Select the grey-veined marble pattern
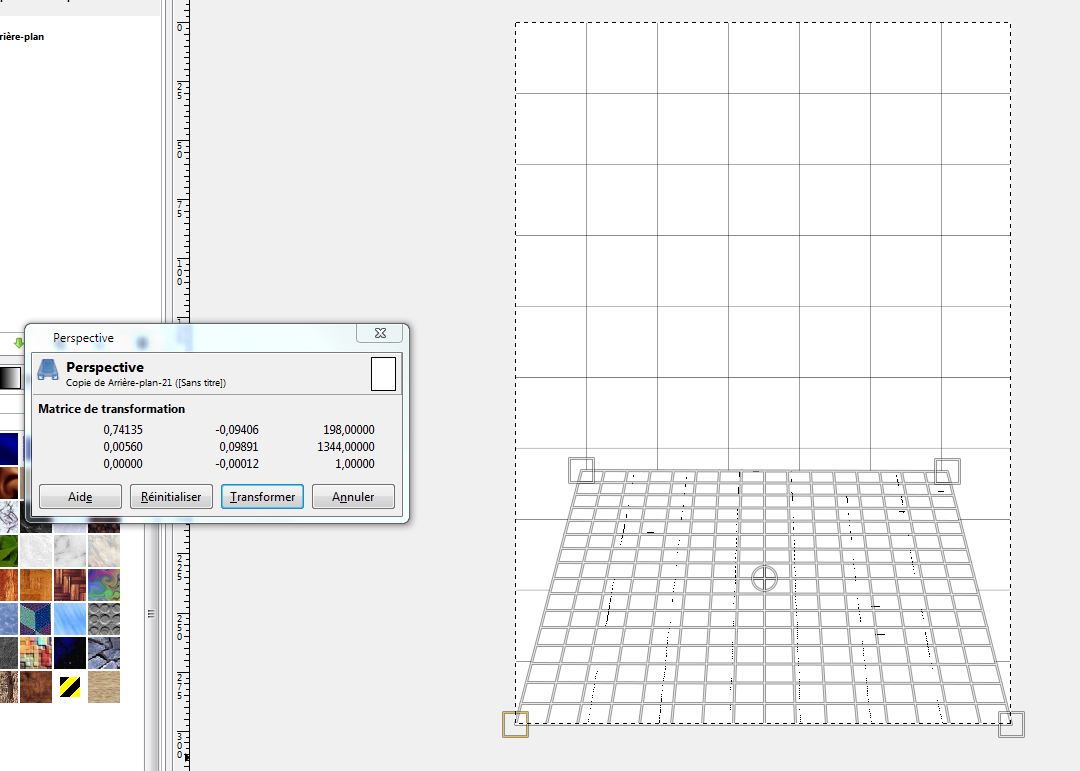The height and width of the screenshot is (771, 1080). (70, 551)
